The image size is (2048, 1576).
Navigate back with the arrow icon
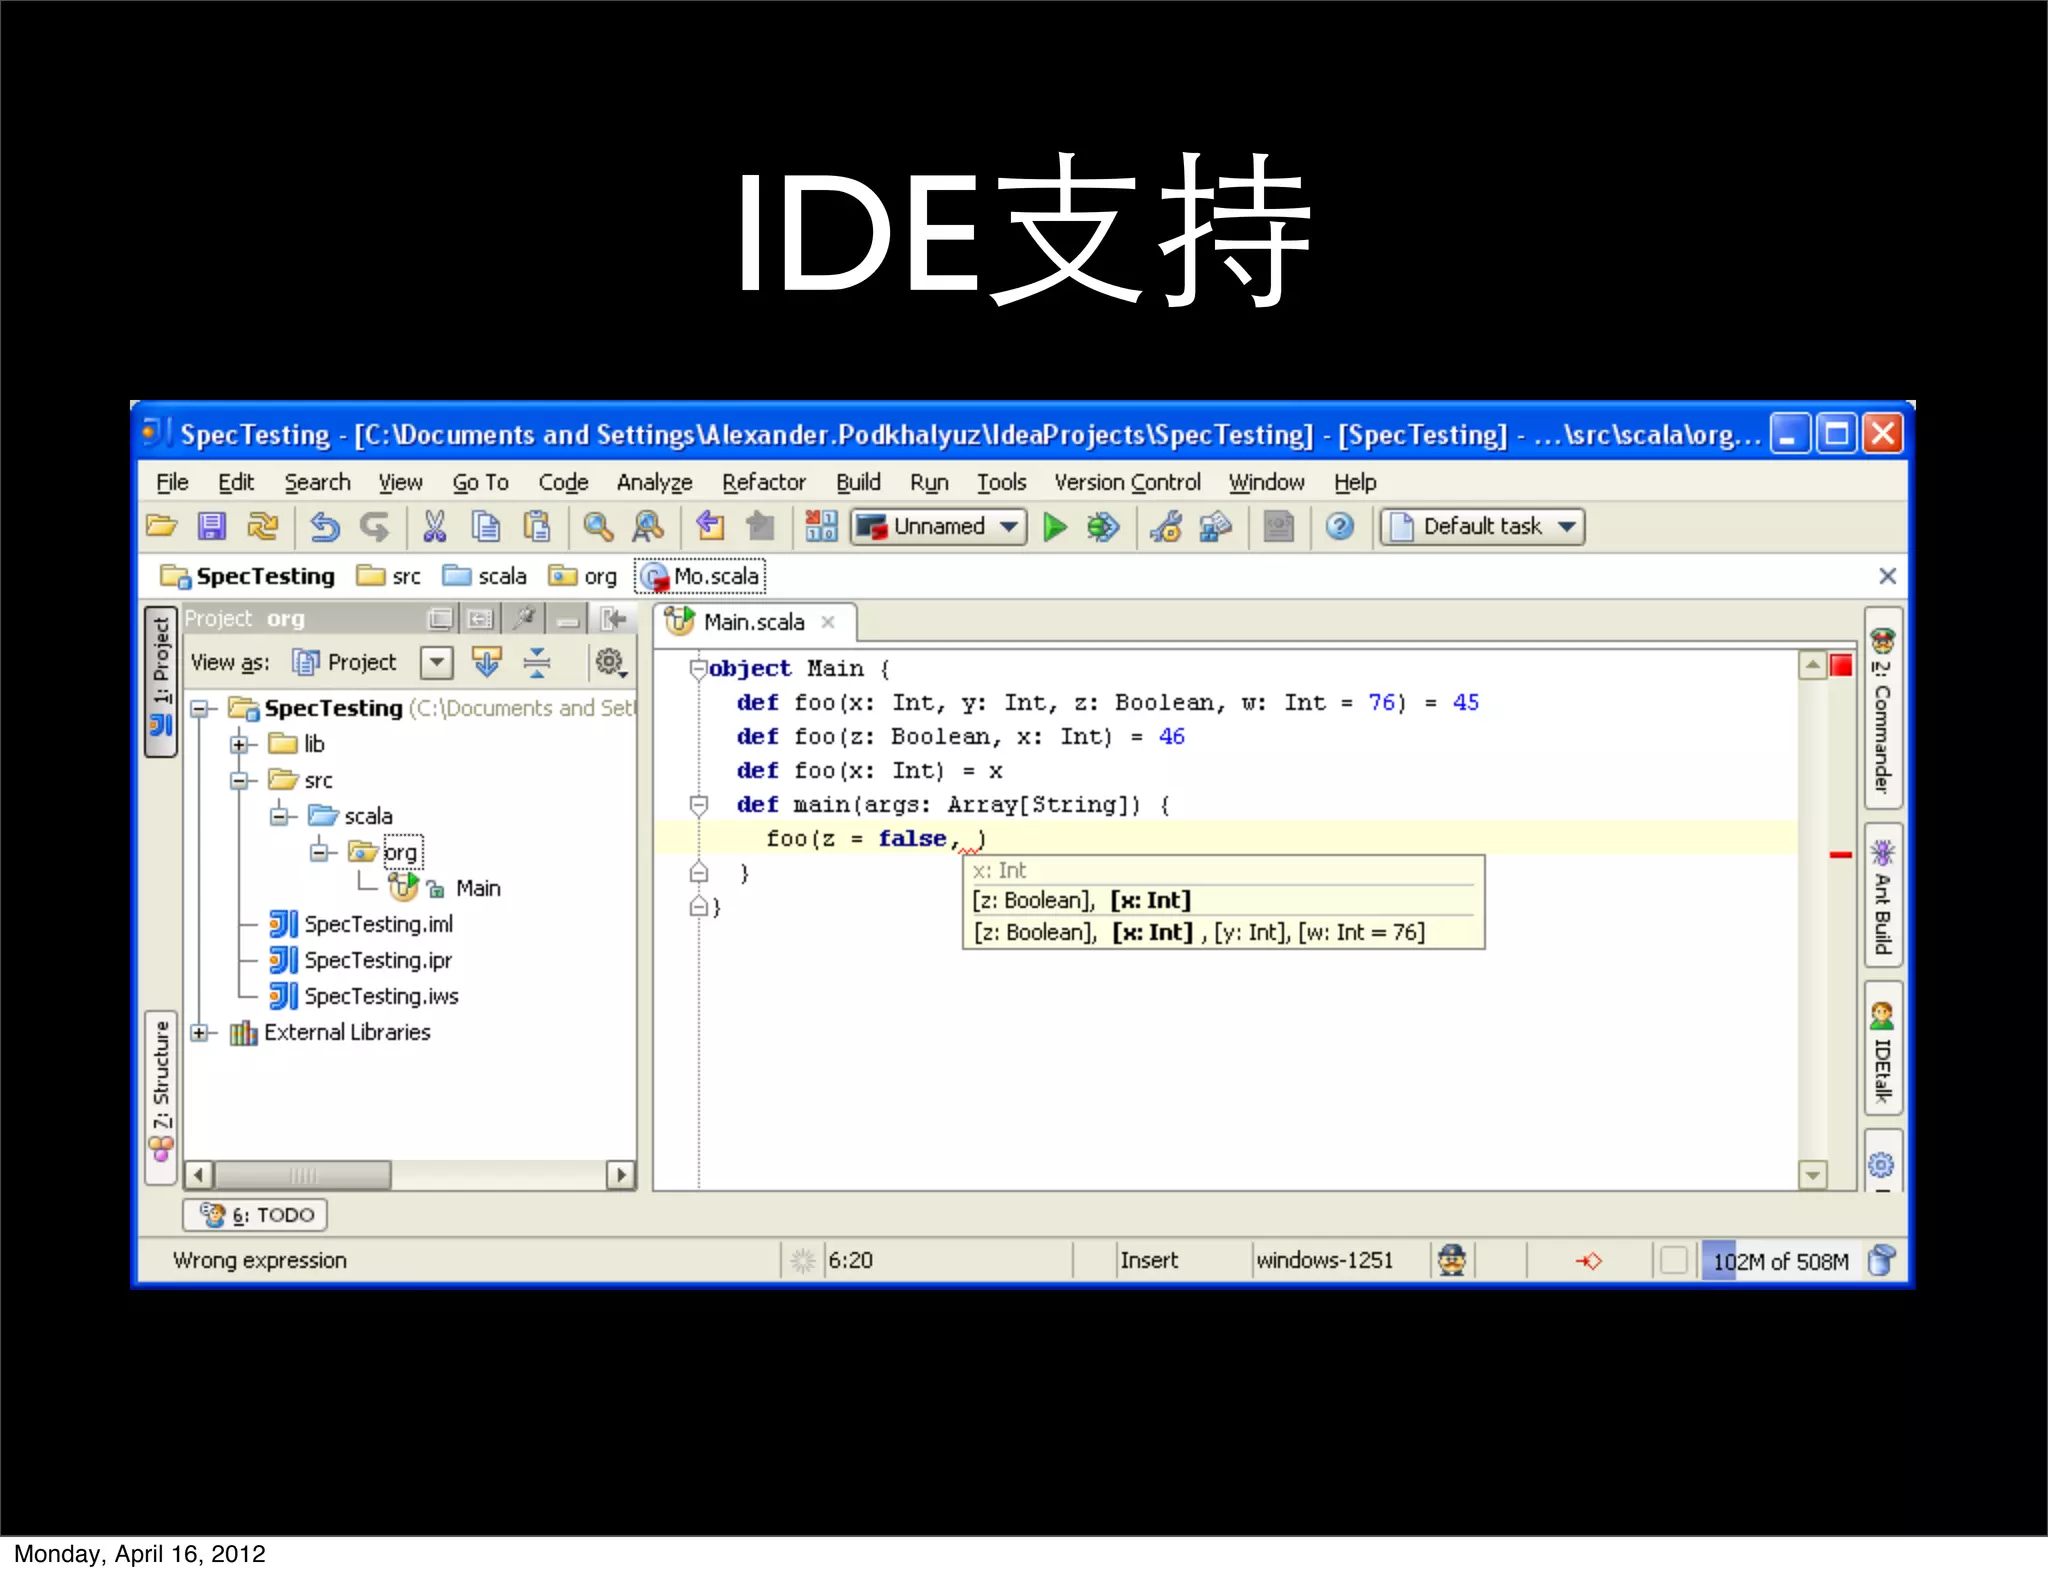[710, 526]
